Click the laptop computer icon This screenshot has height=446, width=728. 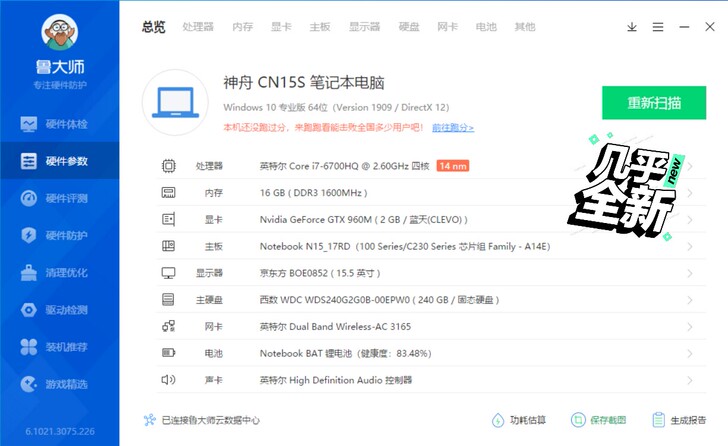pyautogui.click(x=175, y=103)
